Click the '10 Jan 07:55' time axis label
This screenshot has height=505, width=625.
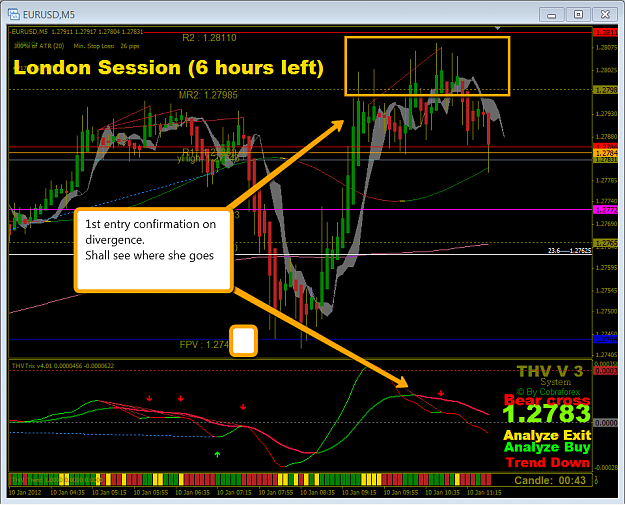pyautogui.click(x=276, y=493)
